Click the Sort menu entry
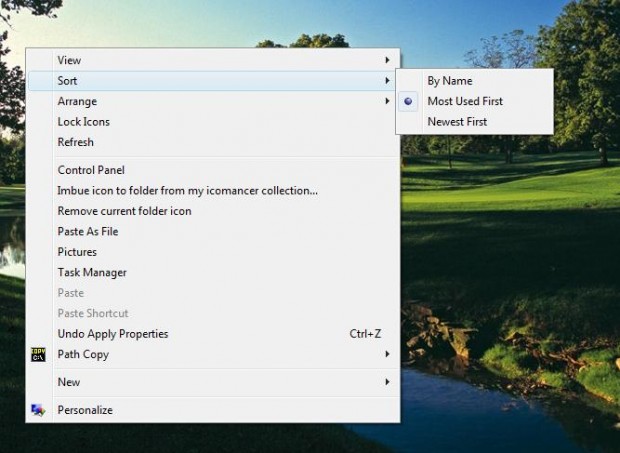 (68, 81)
